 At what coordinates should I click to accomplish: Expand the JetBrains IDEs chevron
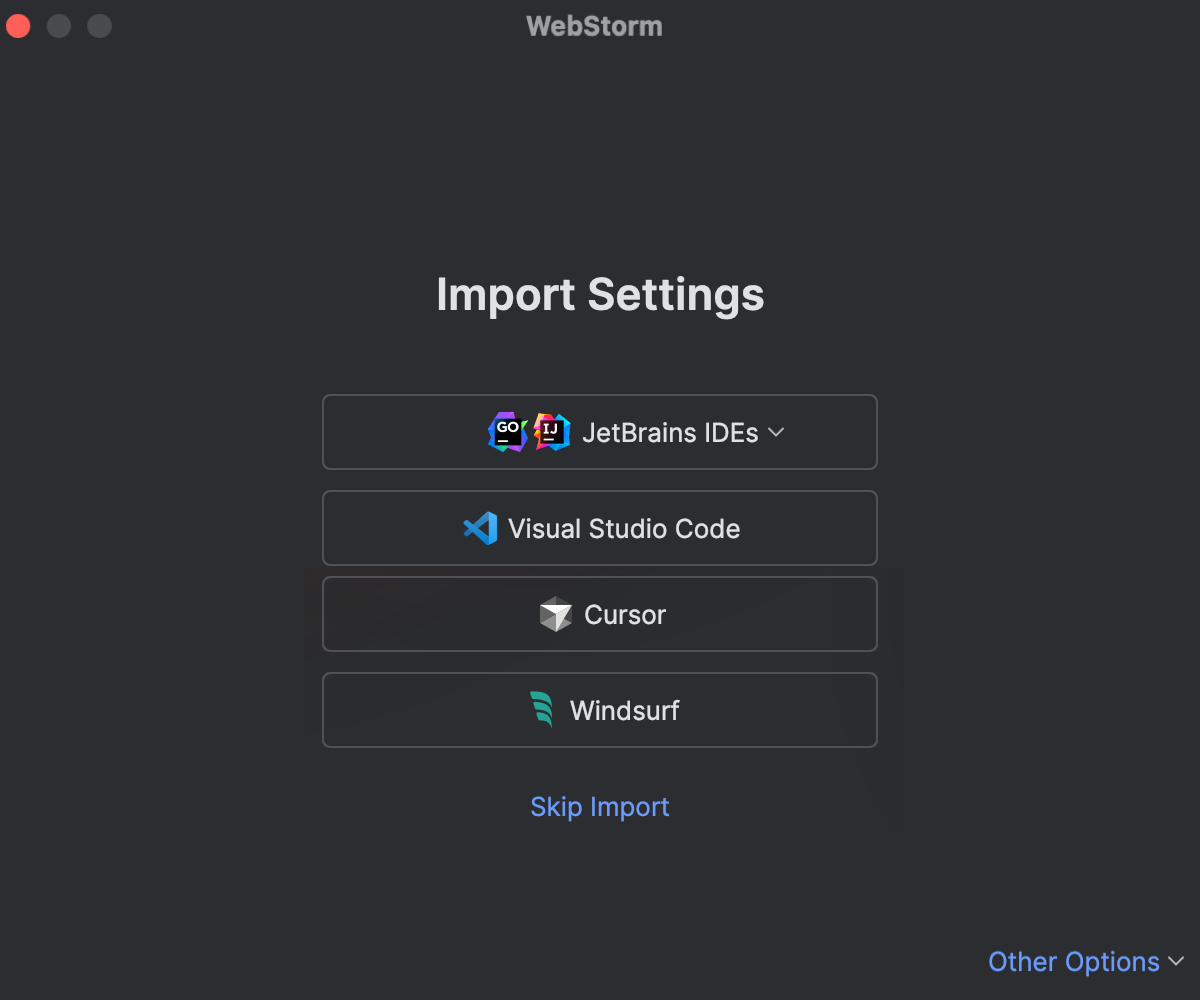776,433
